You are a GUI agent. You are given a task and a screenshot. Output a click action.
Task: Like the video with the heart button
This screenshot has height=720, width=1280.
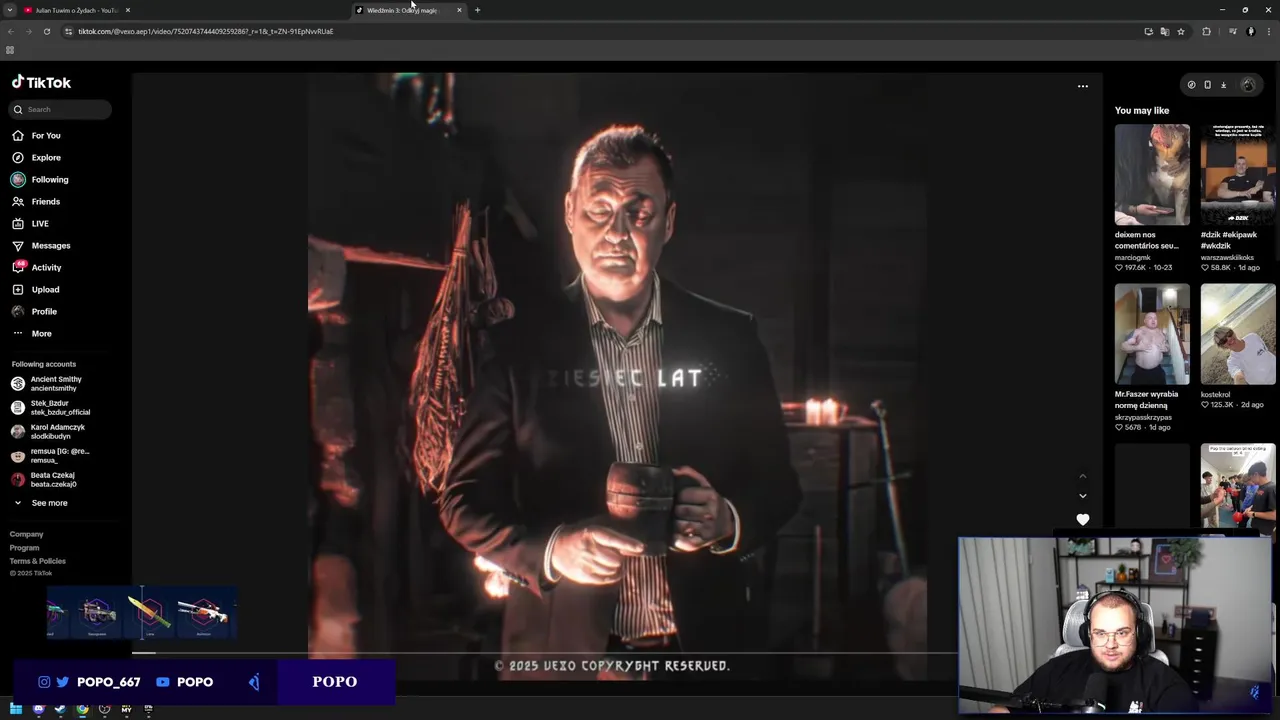point(1082,520)
